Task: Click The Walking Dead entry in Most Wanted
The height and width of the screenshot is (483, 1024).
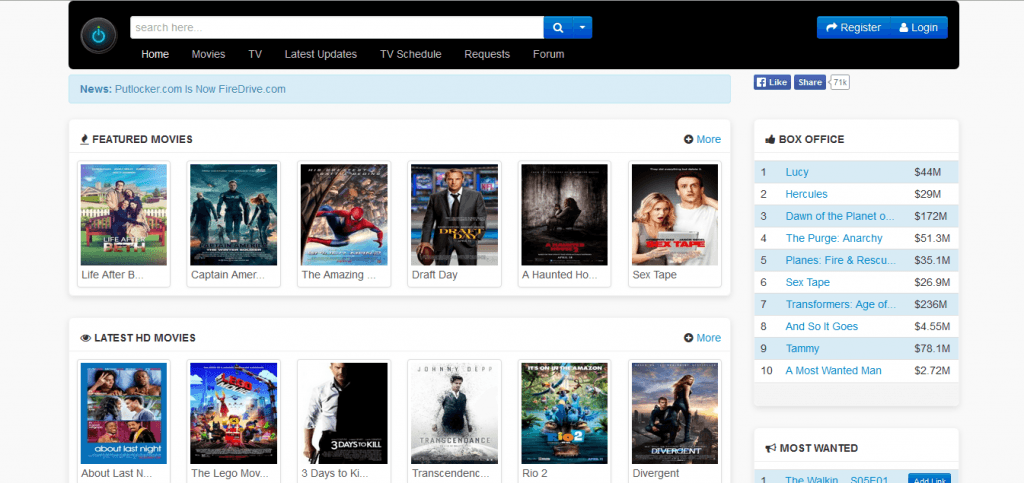Action: pyautogui.click(x=837, y=480)
